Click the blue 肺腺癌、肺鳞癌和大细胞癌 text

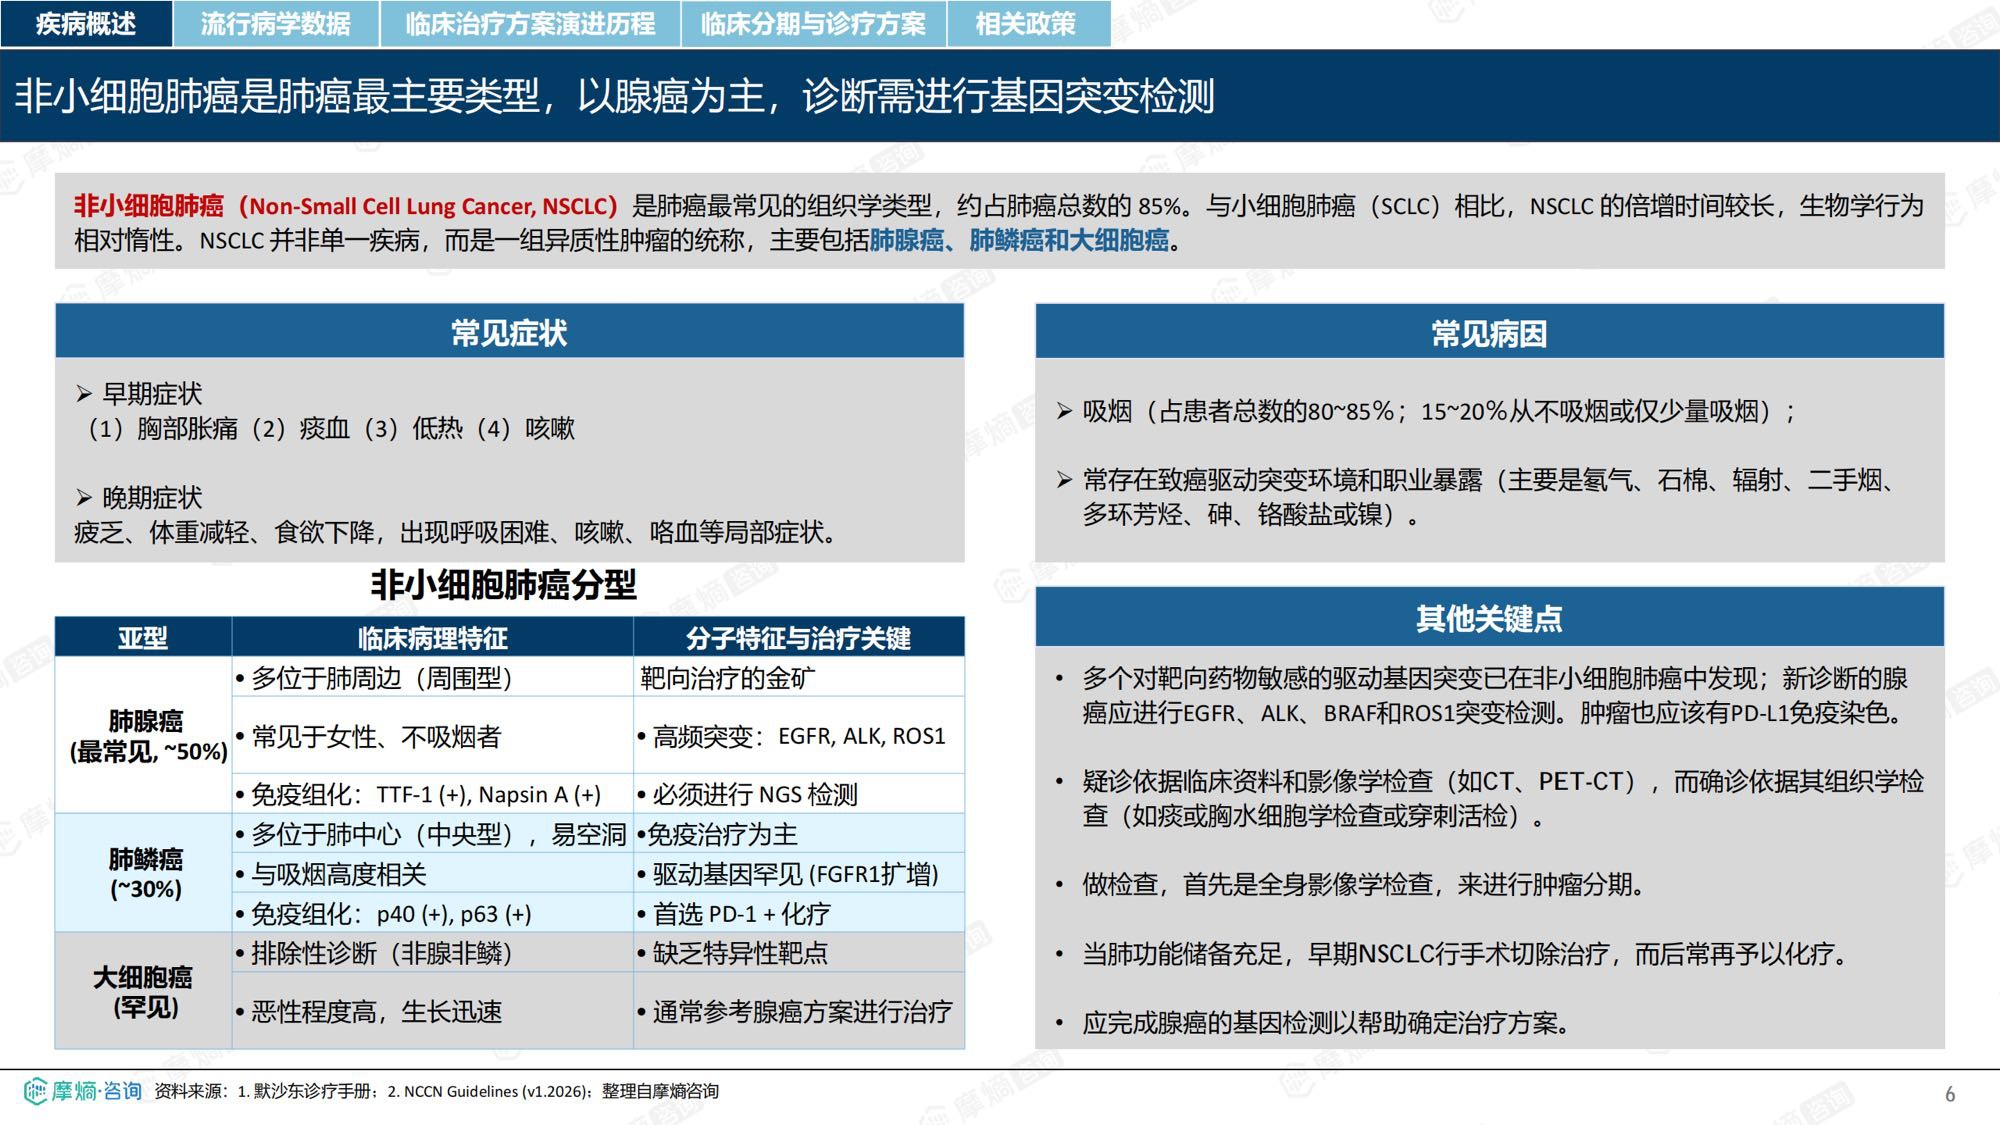click(1019, 240)
